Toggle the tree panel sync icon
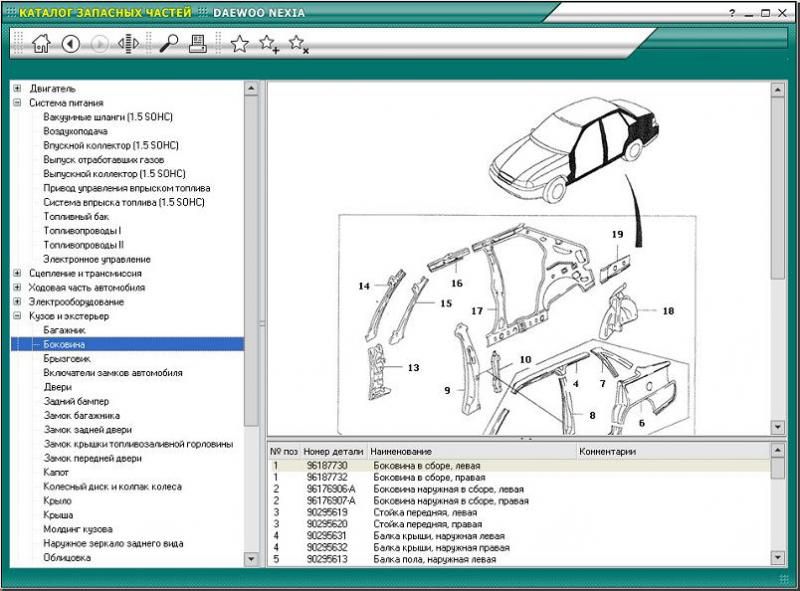The width and height of the screenshot is (800, 591). pos(128,43)
